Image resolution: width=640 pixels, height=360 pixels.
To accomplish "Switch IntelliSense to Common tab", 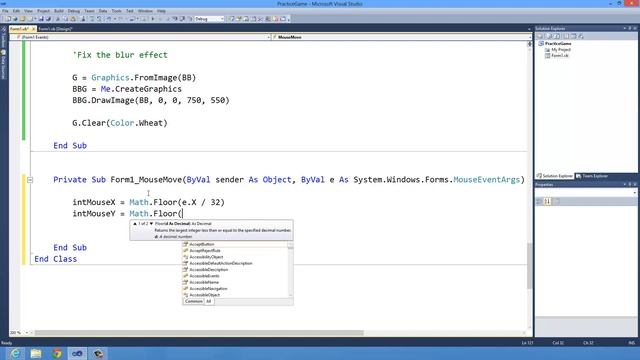I will [x=193, y=301].
